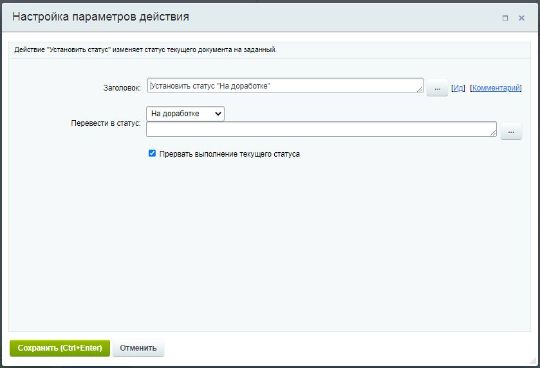Viewport: 540px width, 368px height.
Task: Click the dialog title 'Настройка параметров действия'
Action: 101,17
